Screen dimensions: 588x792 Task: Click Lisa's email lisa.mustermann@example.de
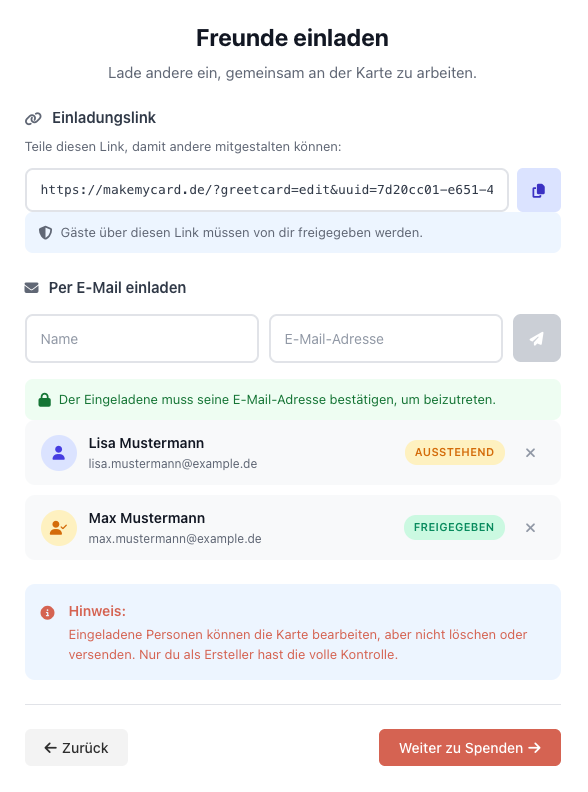173,464
